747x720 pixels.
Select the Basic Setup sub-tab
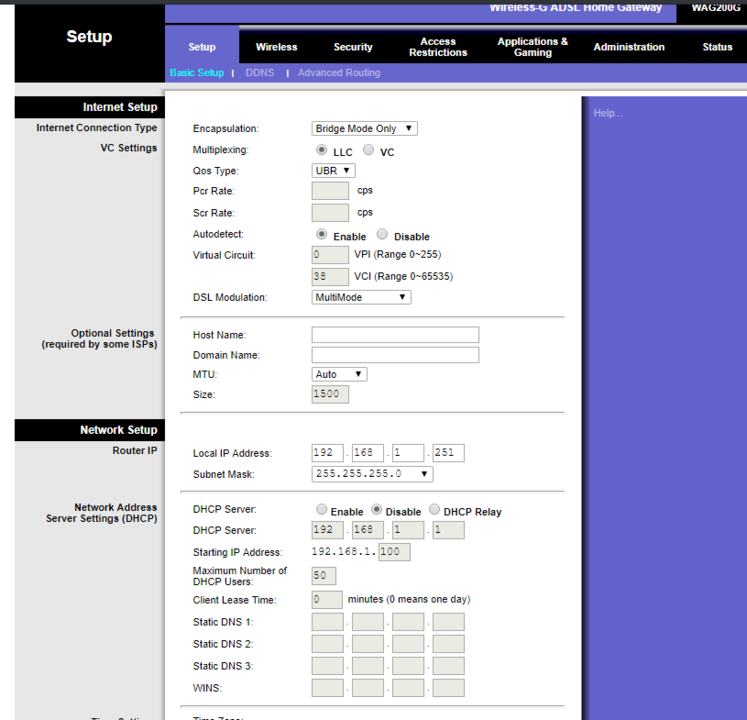click(197, 72)
